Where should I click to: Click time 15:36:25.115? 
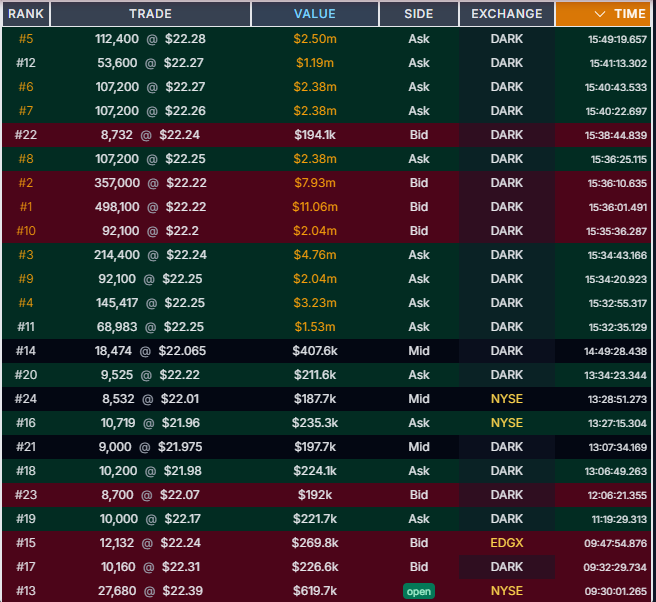(619, 159)
